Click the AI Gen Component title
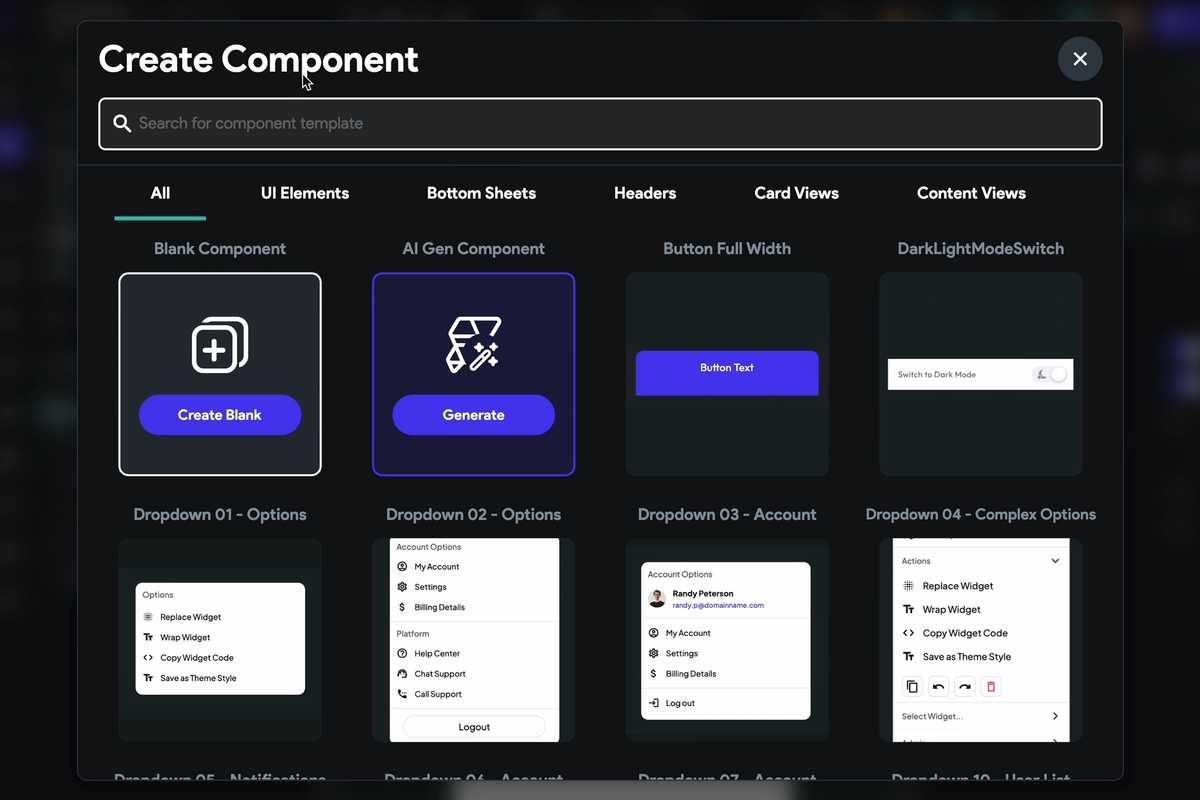The image size is (1200, 800). 473,248
